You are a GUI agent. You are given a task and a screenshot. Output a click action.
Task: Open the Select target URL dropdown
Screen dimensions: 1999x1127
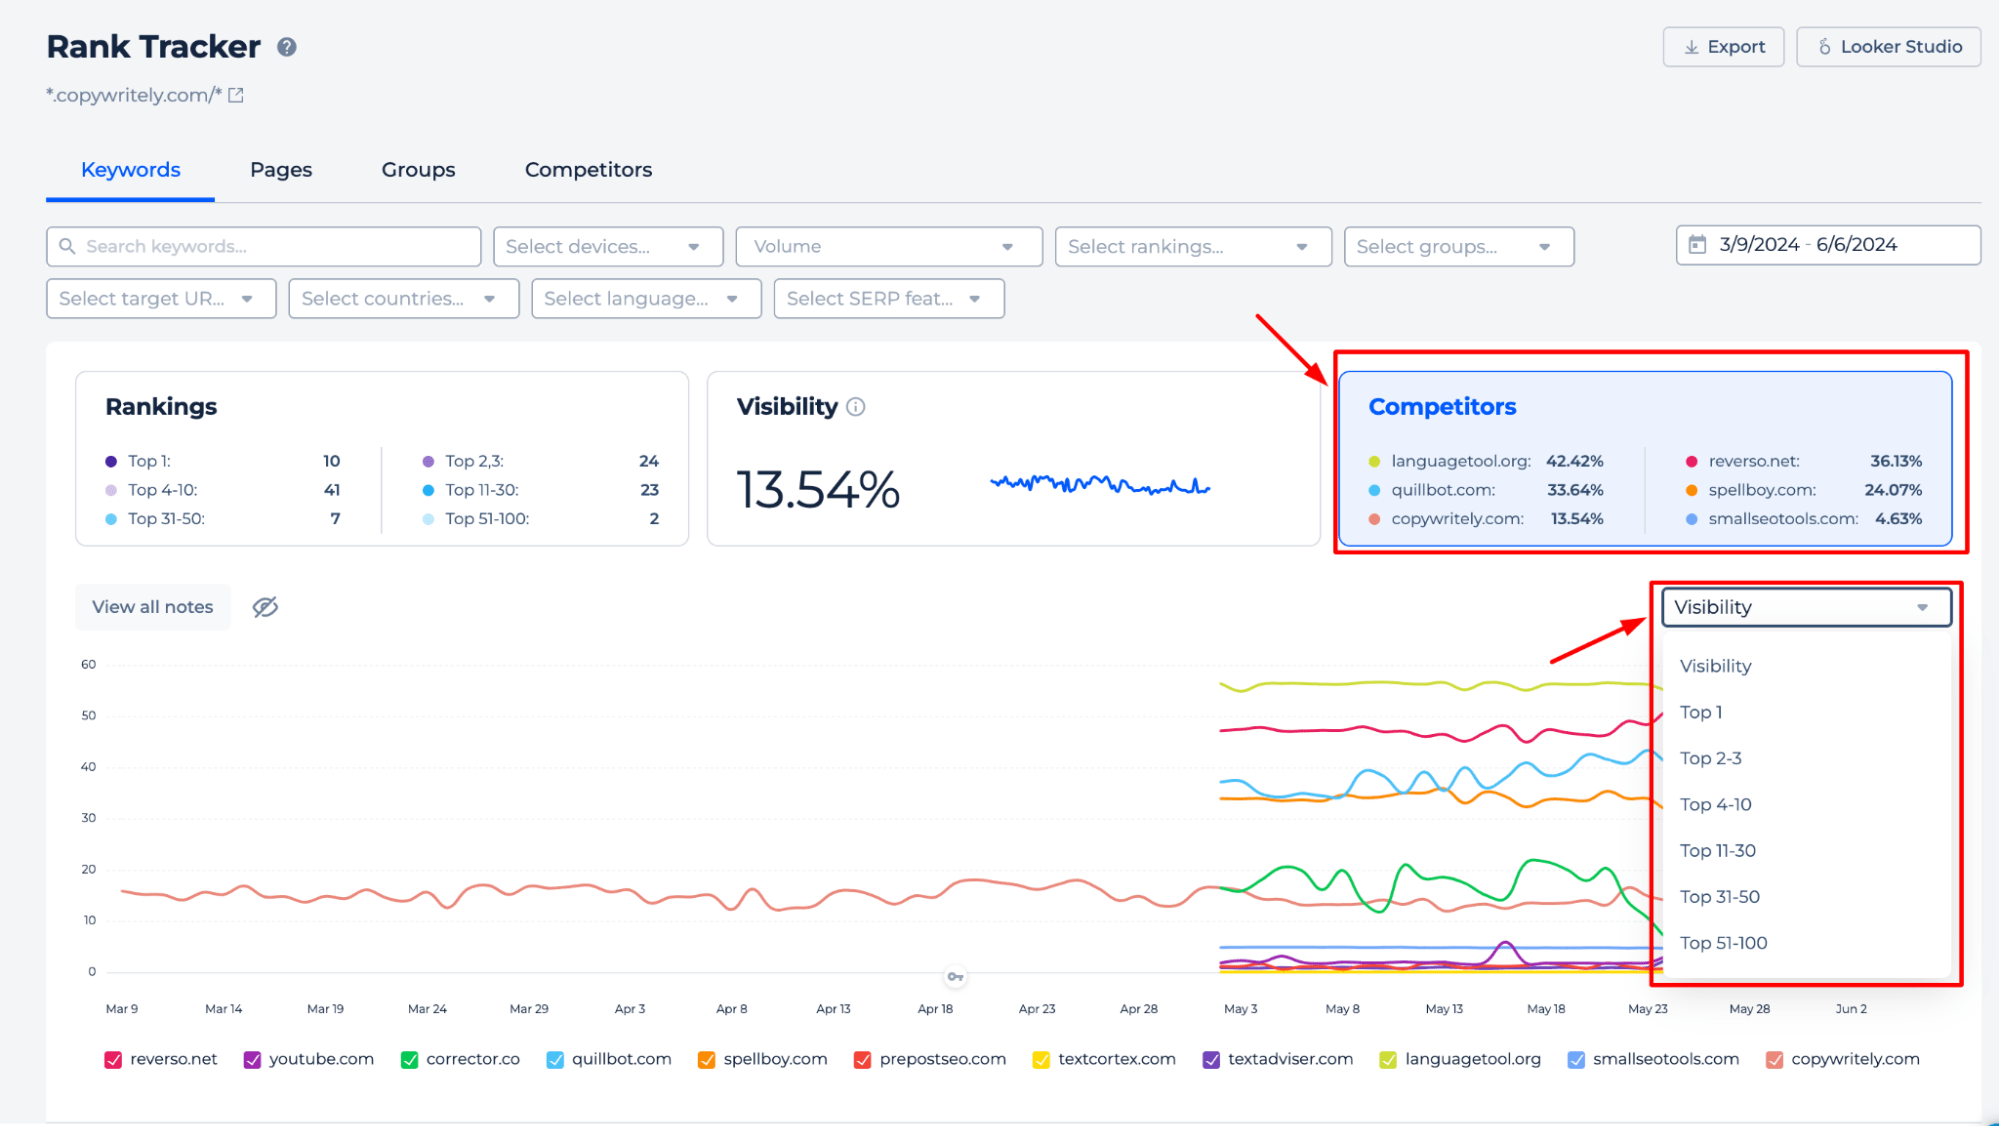point(161,298)
